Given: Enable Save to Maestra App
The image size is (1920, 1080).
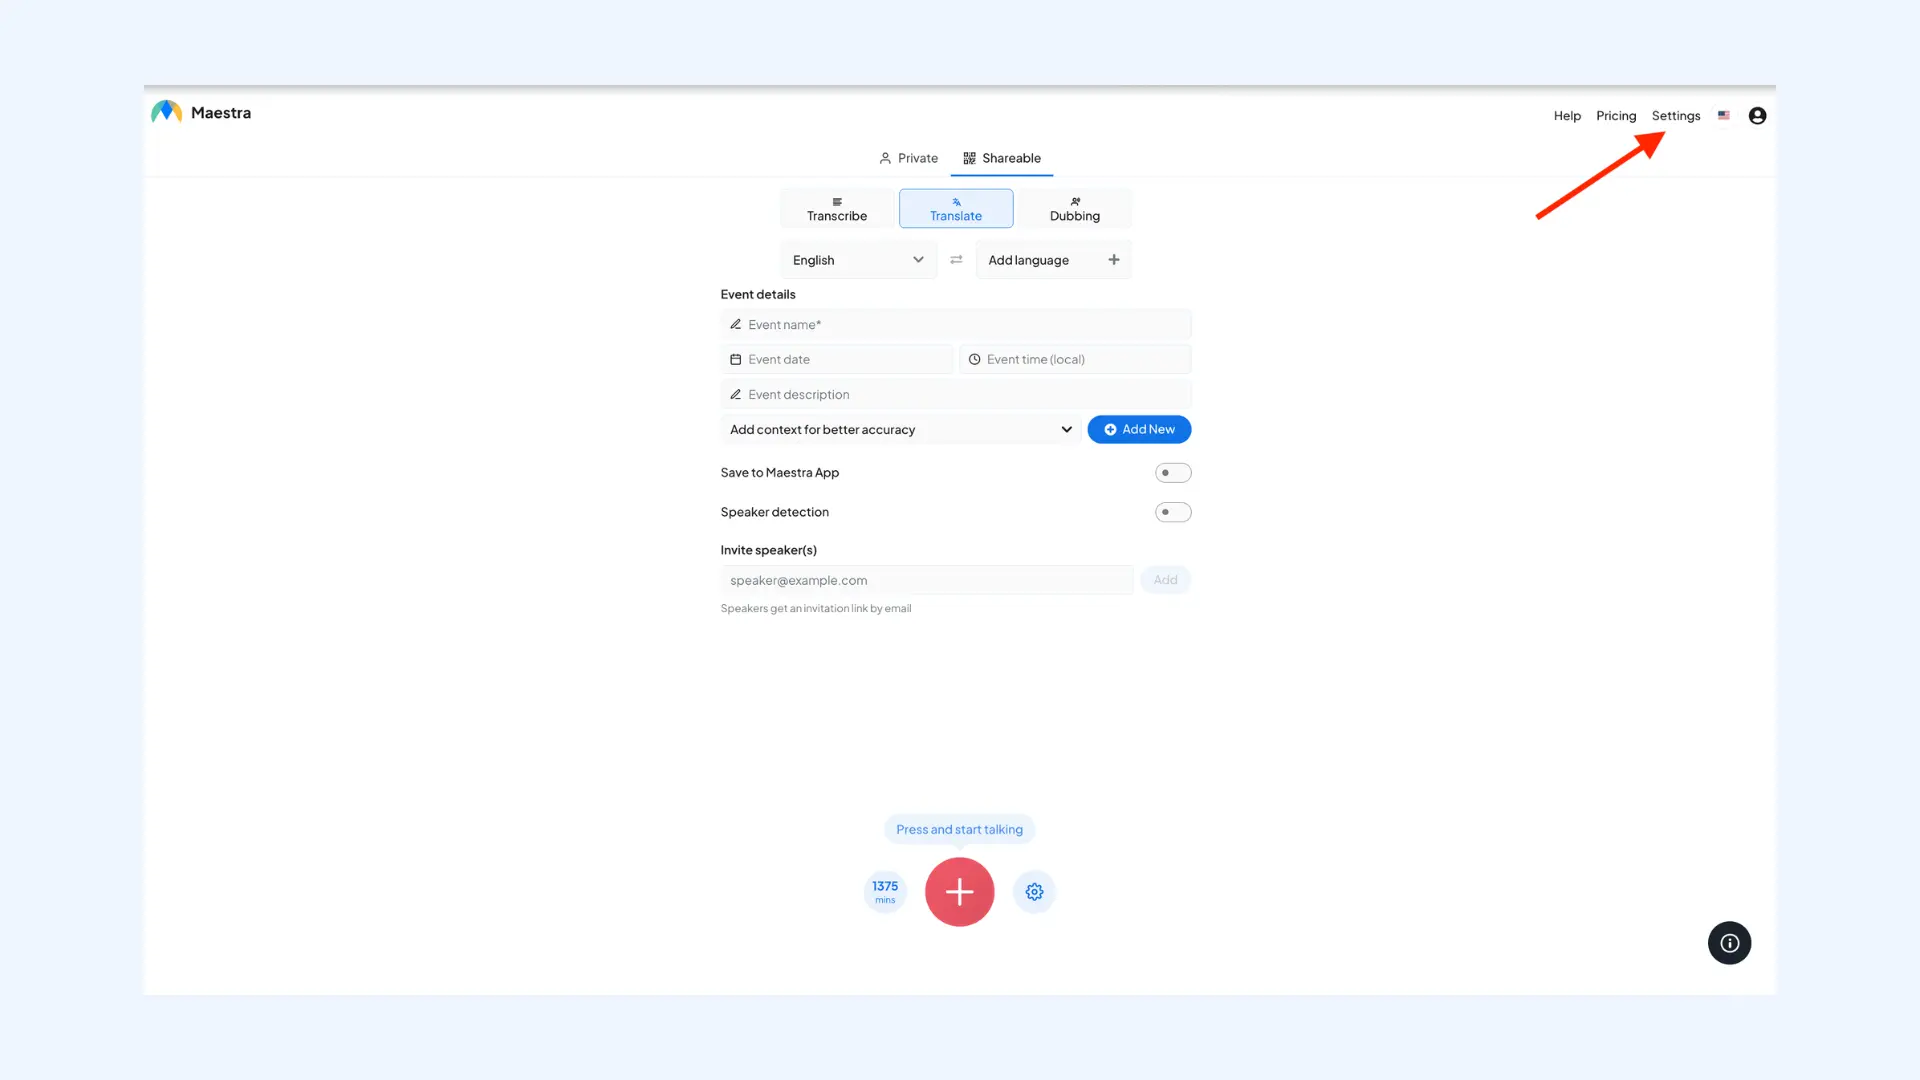Looking at the screenshot, I should pyautogui.click(x=1172, y=472).
